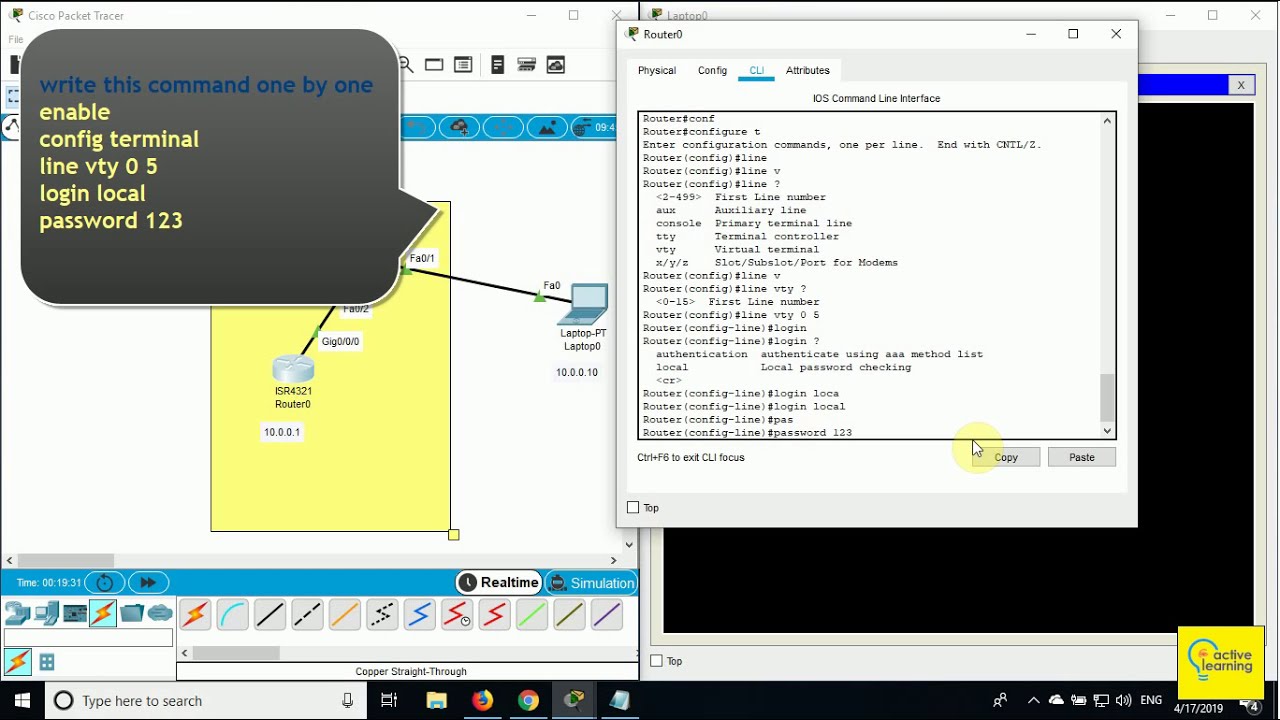Open File Explorer from the taskbar
Screen dimensions: 1280x720
[436, 701]
